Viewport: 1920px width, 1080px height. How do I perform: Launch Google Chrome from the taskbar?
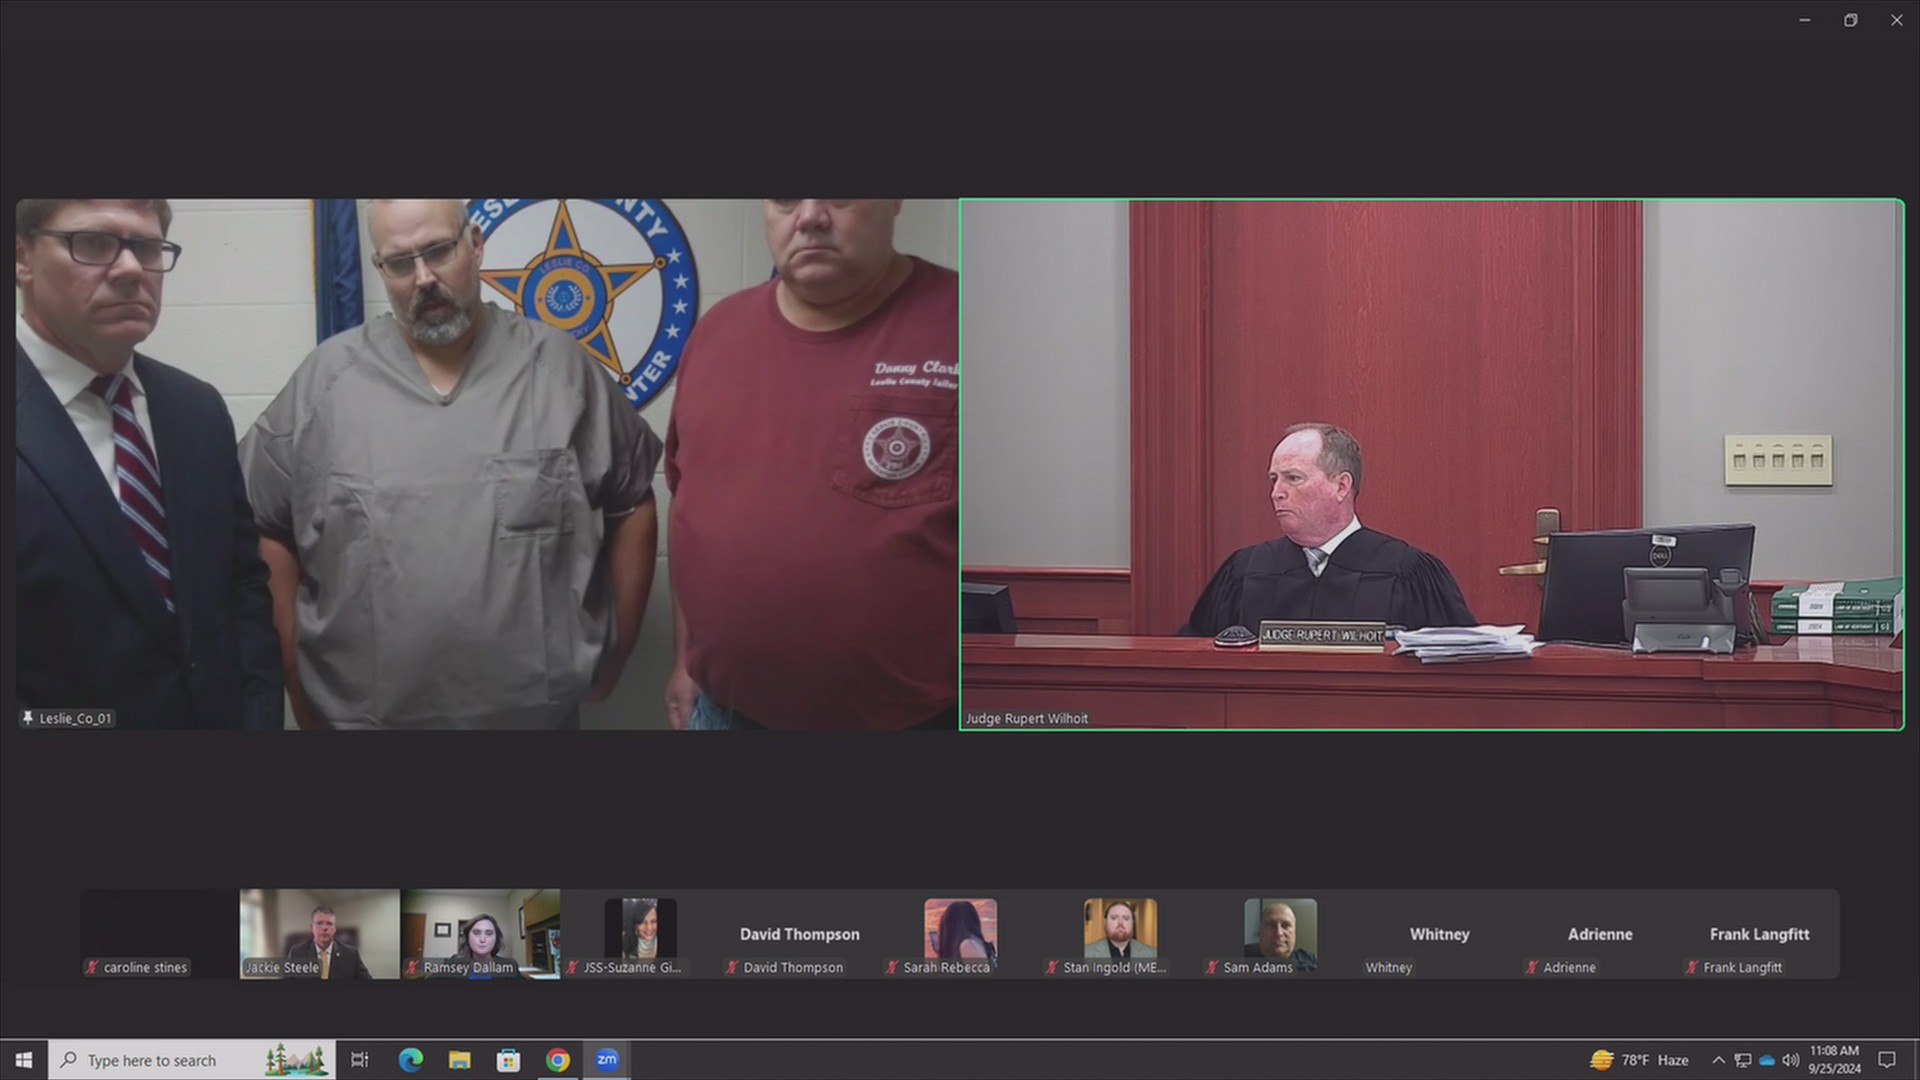(557, 1059)
